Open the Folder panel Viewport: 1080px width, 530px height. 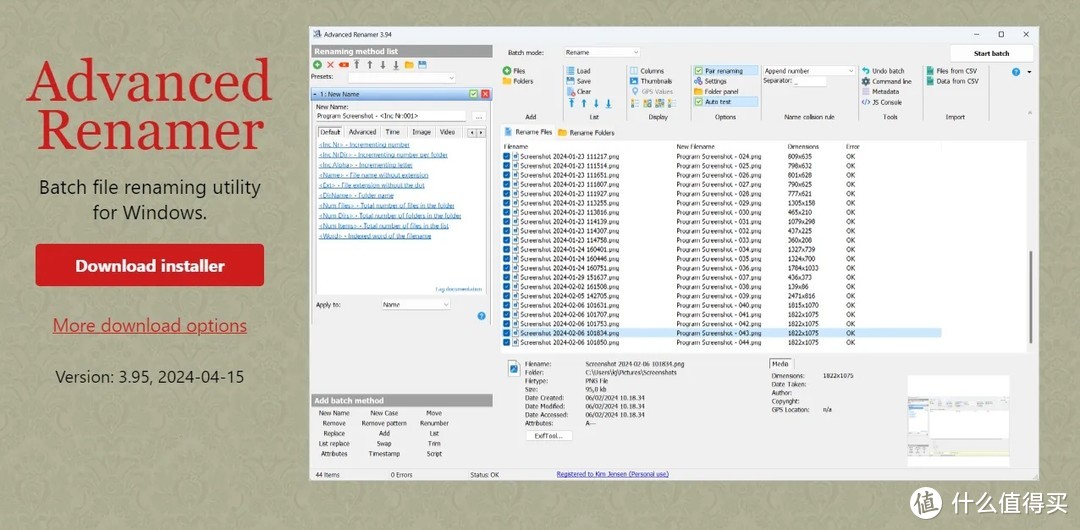tap(716, 91)
